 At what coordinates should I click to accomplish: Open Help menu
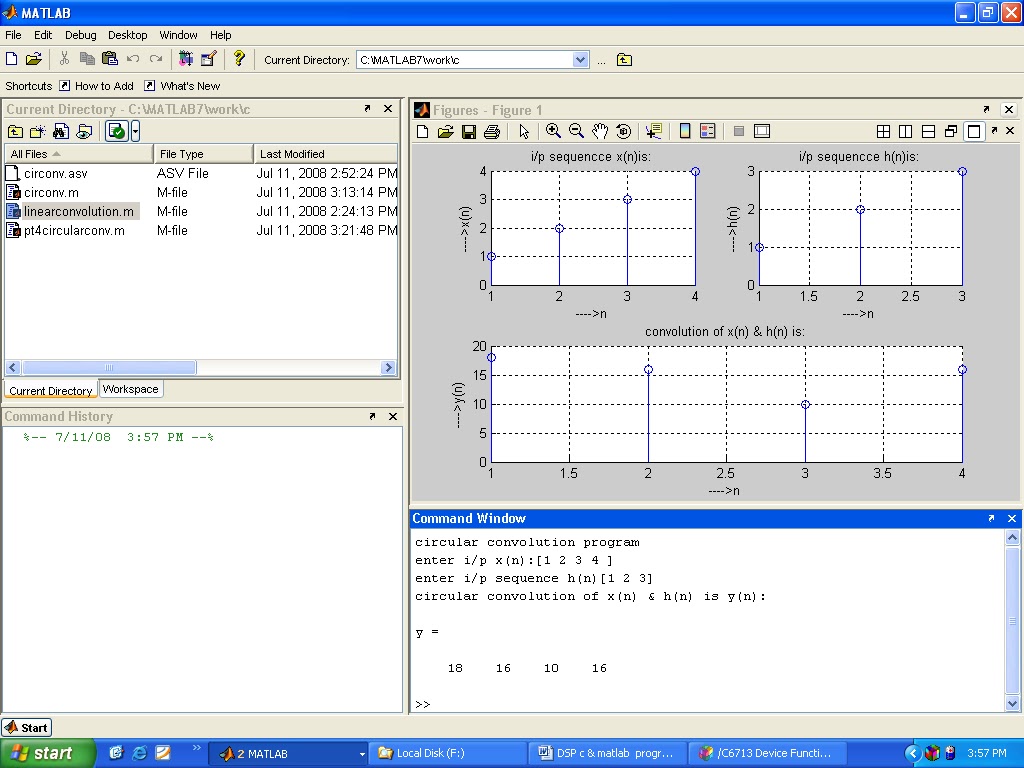tap(221, 35)
